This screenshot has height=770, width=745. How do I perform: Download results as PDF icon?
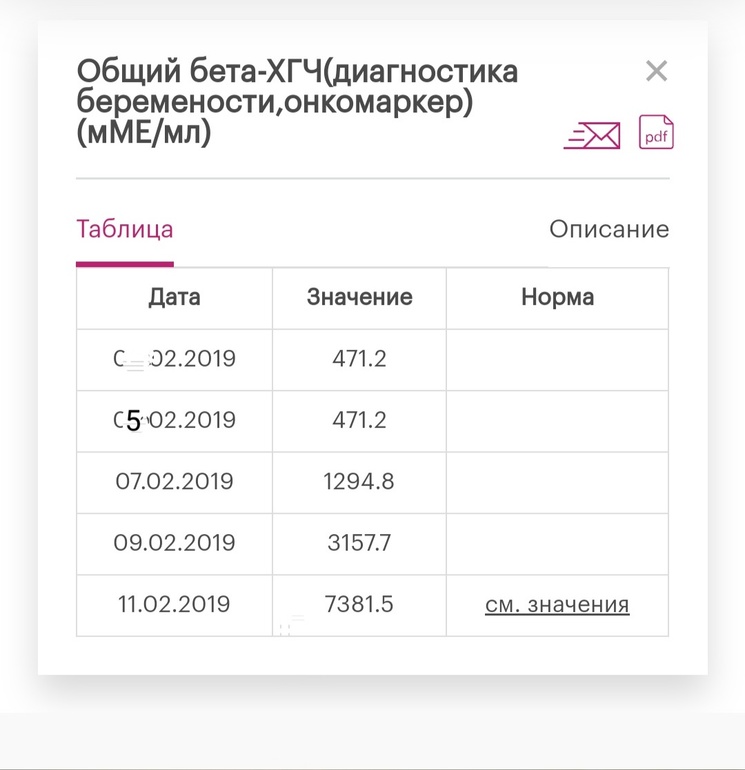(656, 132)
